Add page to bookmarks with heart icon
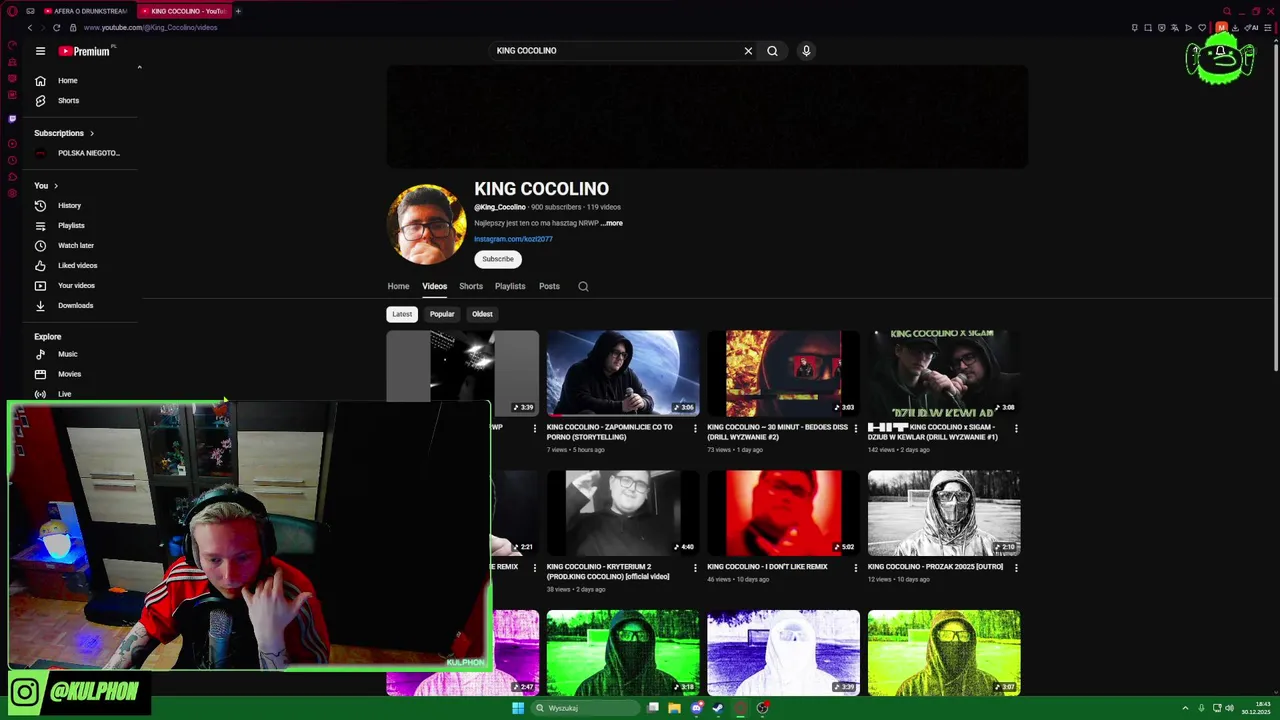 1202,28
